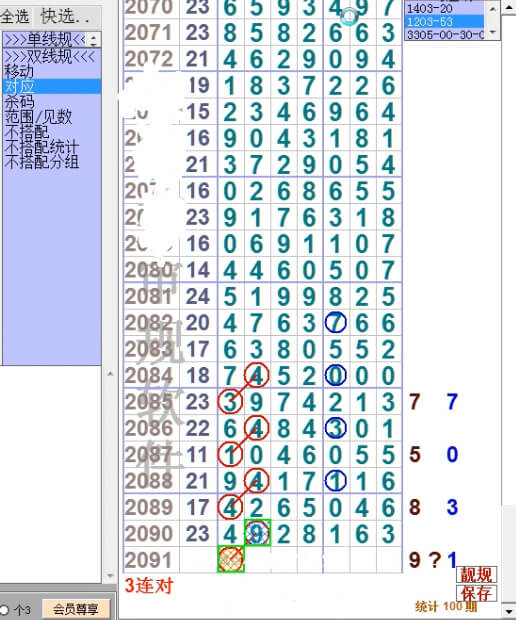Viewport: 516px width, 620px height.
Task: Click the red-circled 4 in row 2084
Action: pyautogui.click(x=257, y=375)
